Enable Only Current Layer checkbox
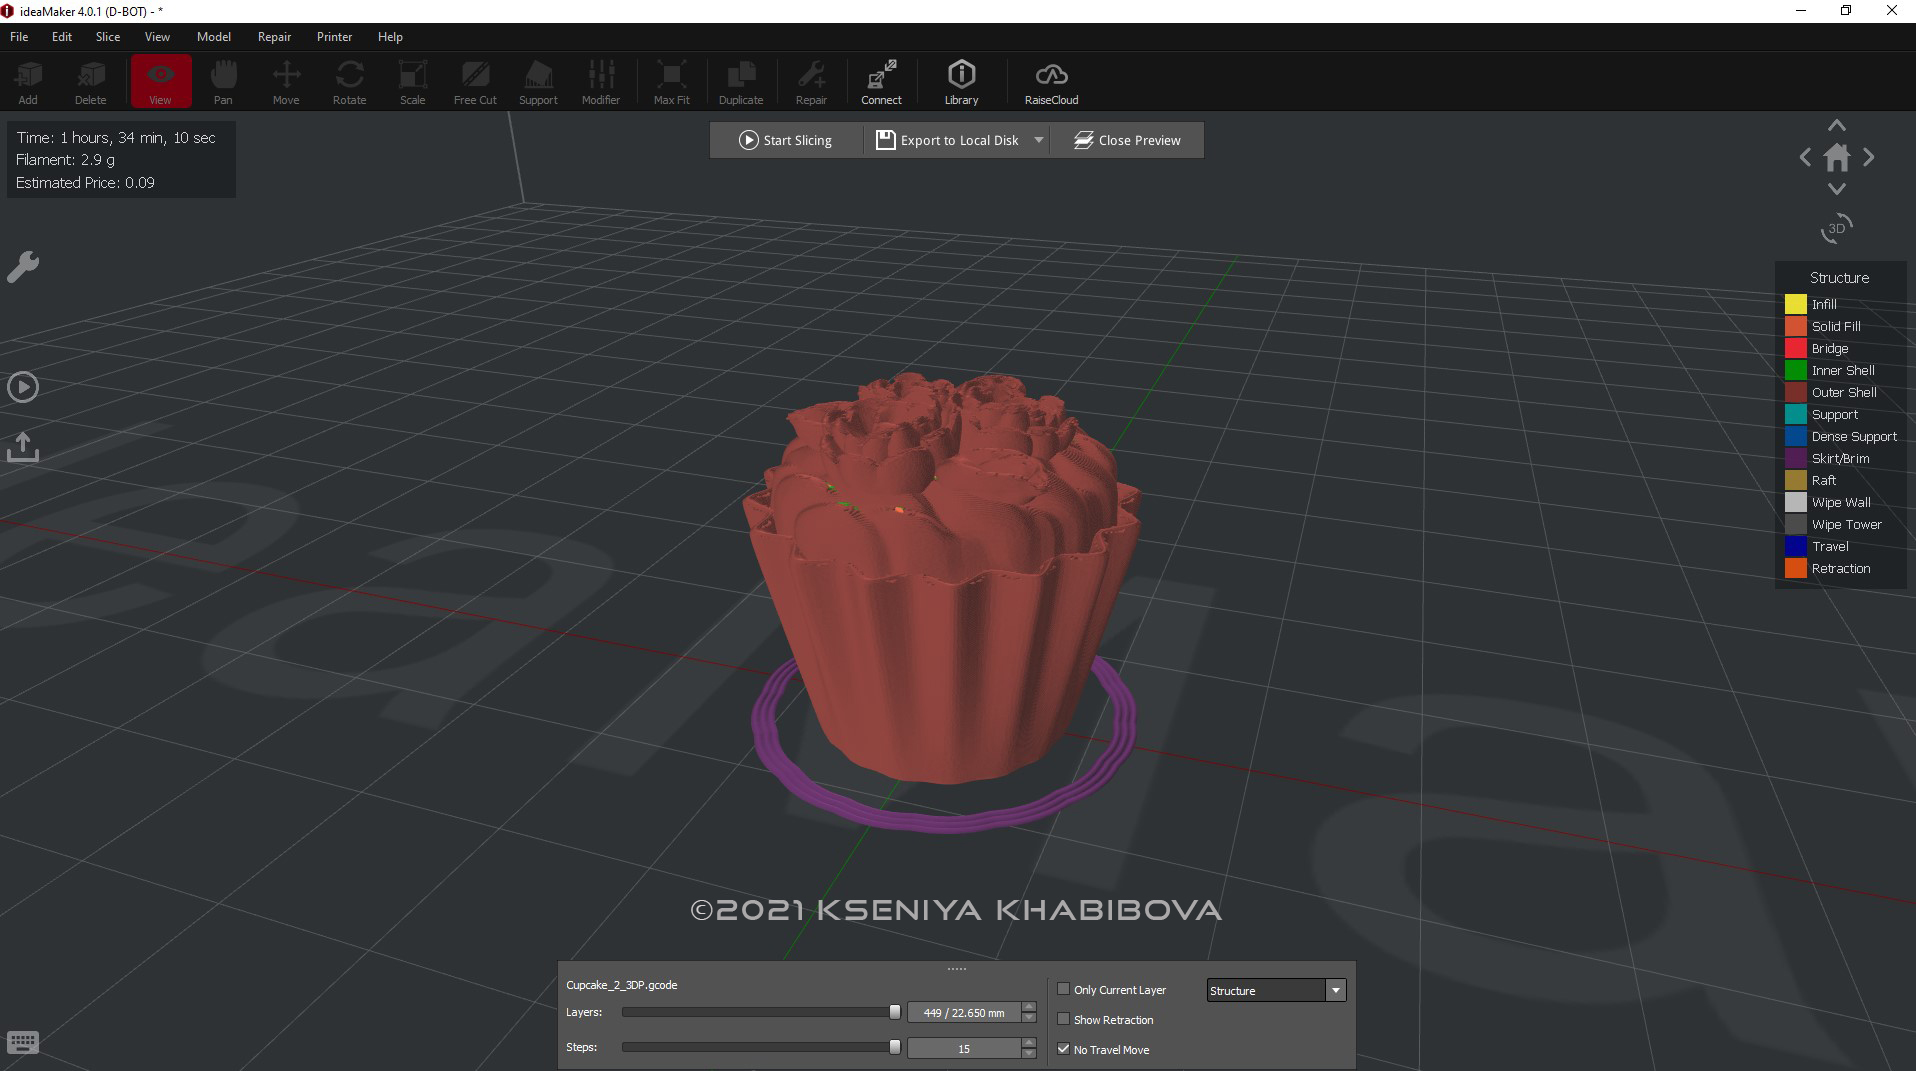This screenshot has width=1916, height=1071. click(1064, 989)
